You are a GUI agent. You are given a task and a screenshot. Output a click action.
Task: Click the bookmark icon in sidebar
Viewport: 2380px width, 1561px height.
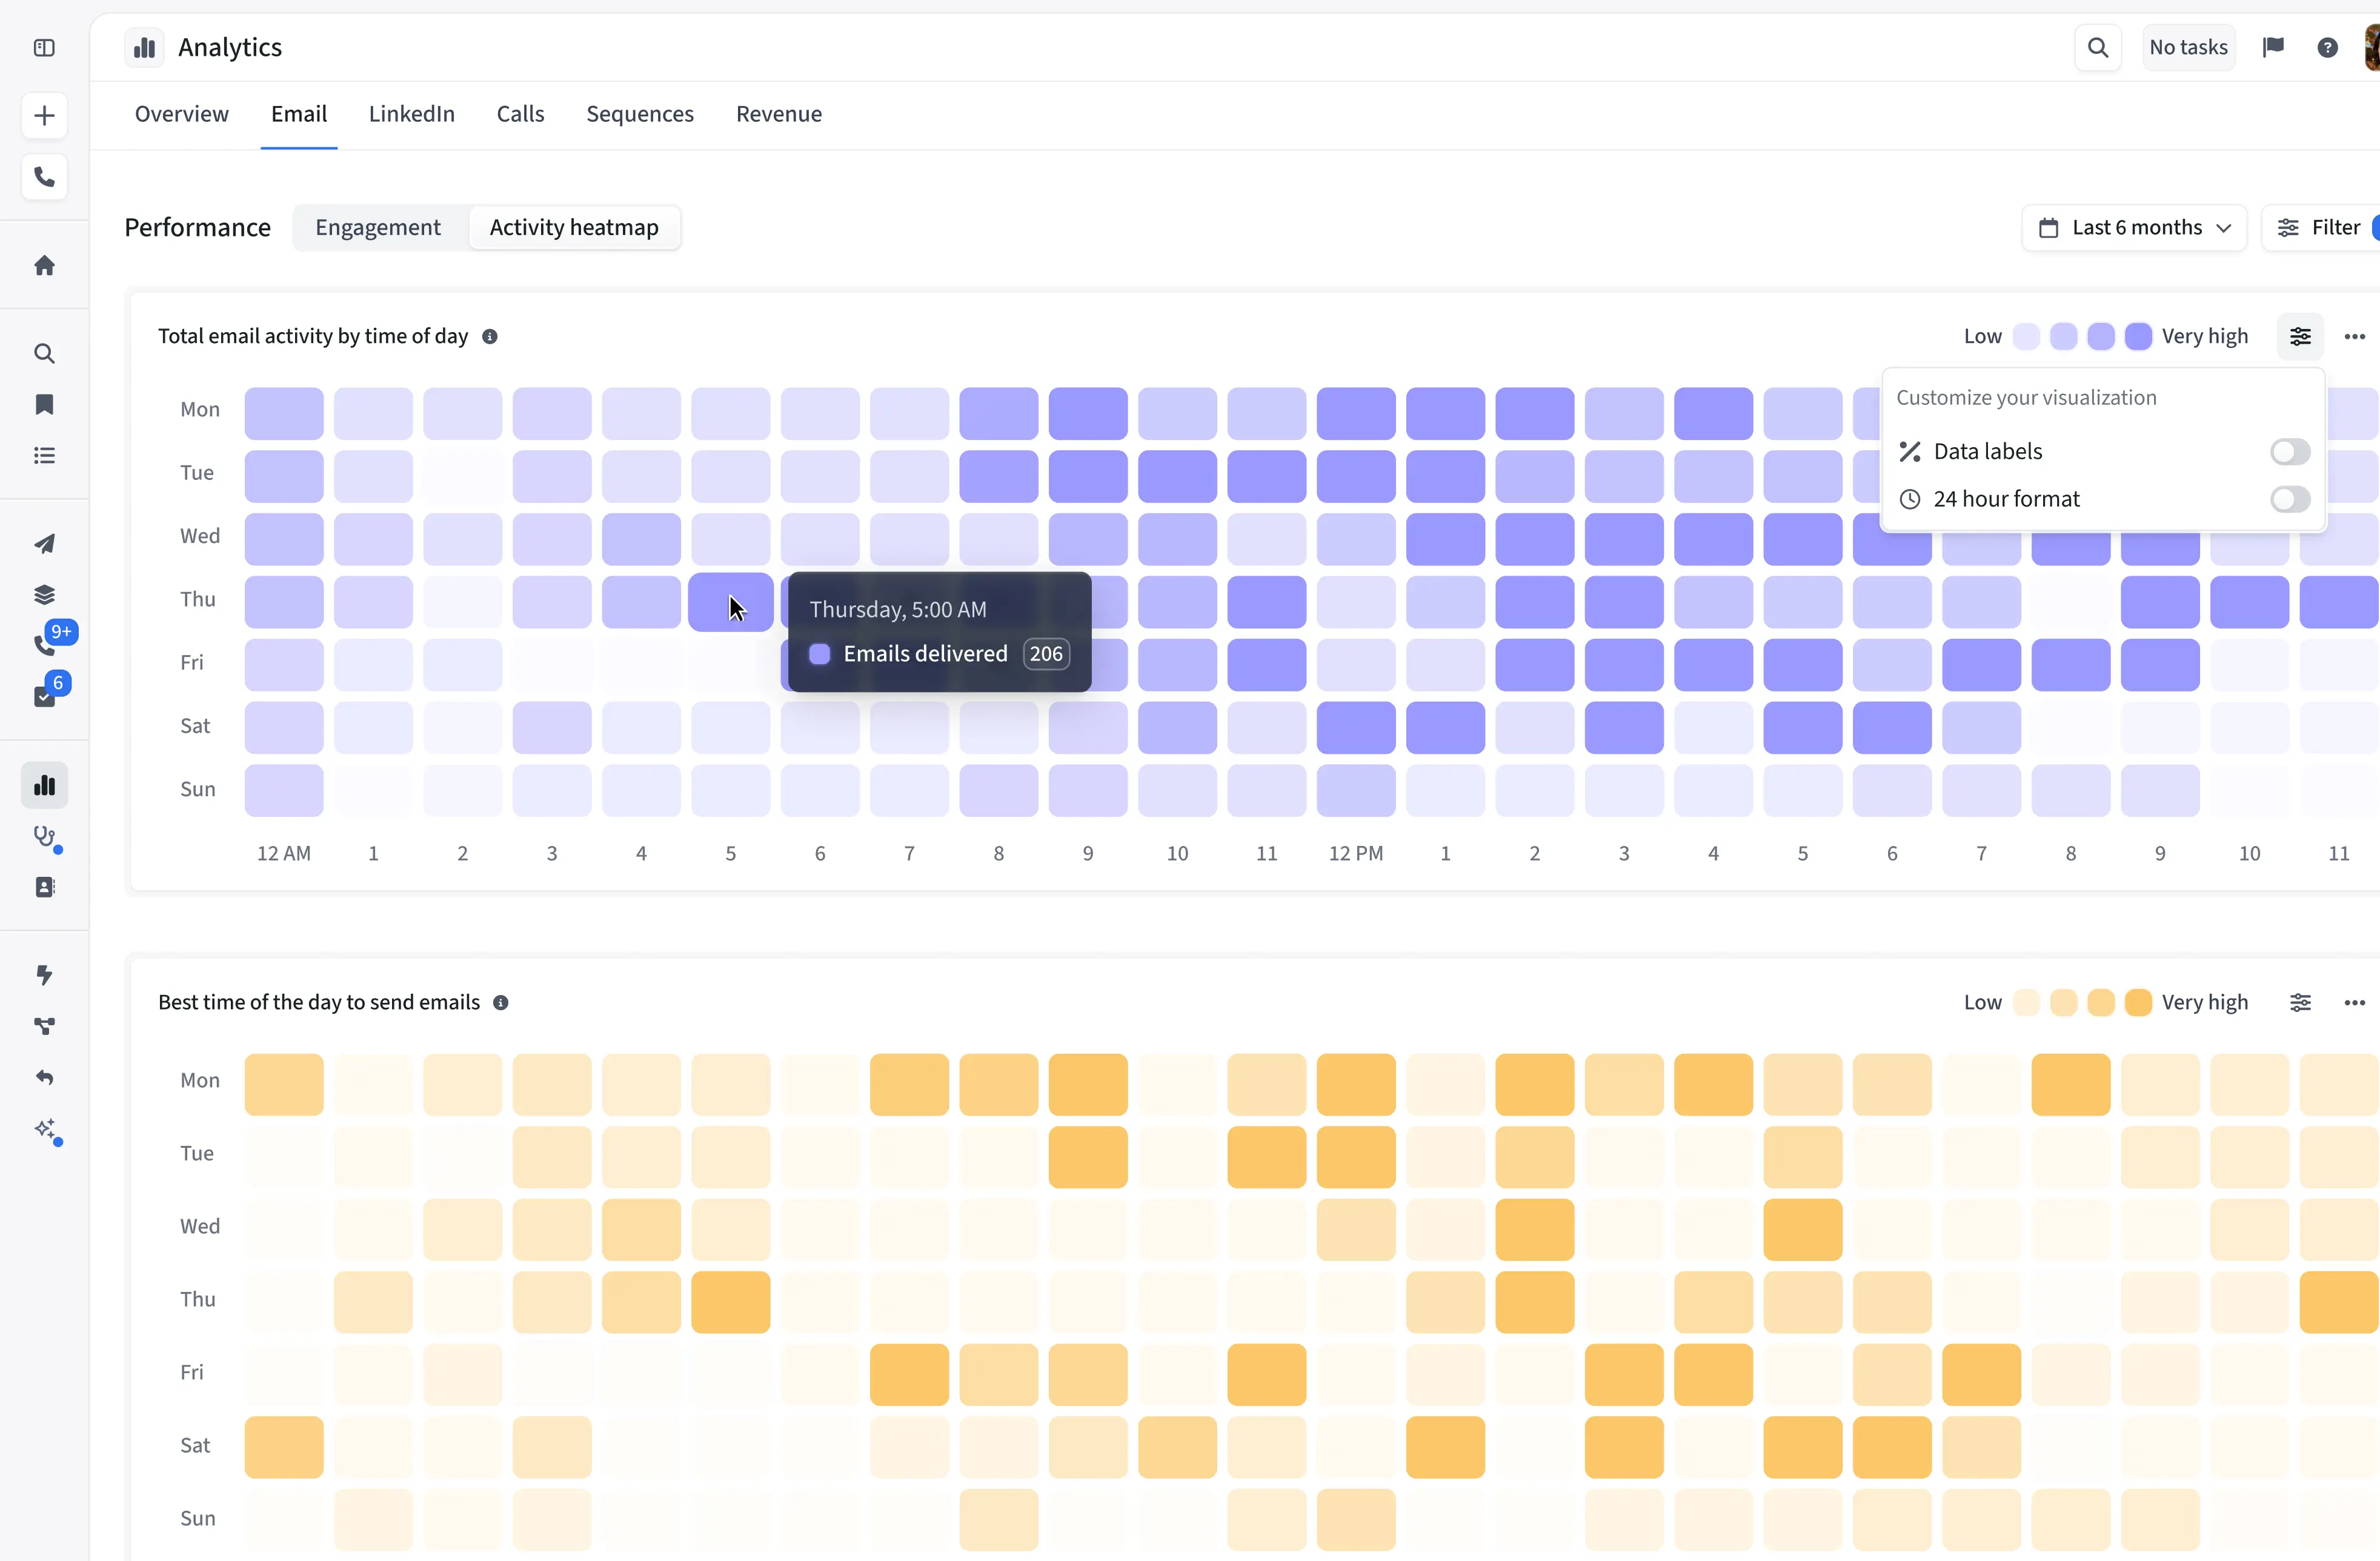click(44, 404)
